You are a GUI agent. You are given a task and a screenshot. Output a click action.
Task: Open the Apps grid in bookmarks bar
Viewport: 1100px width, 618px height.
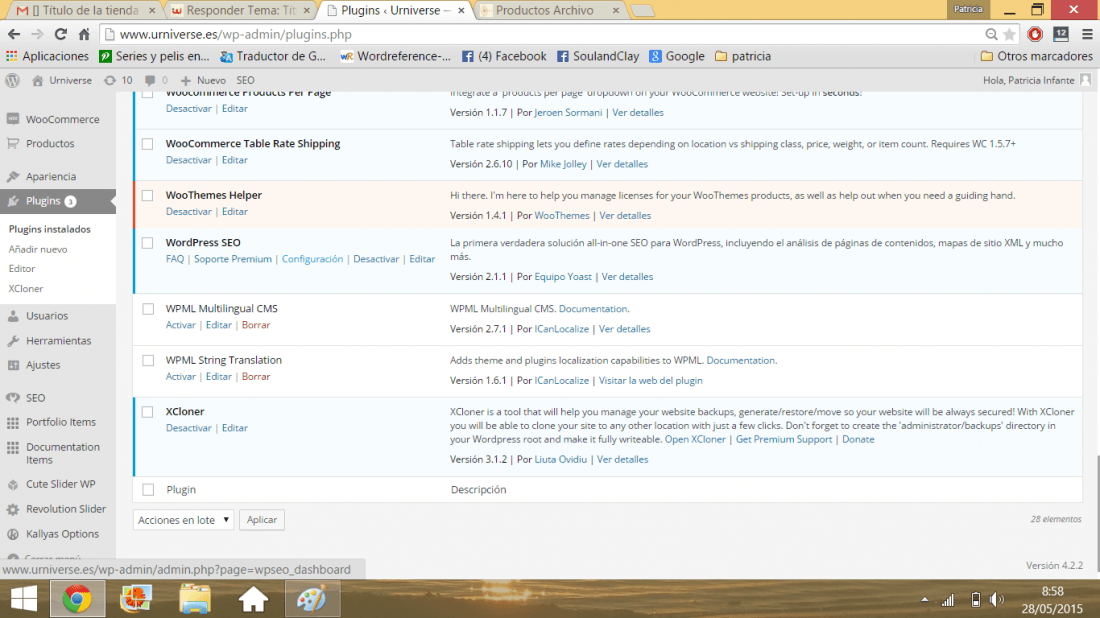pyautogui.click(x=12, y=56)
